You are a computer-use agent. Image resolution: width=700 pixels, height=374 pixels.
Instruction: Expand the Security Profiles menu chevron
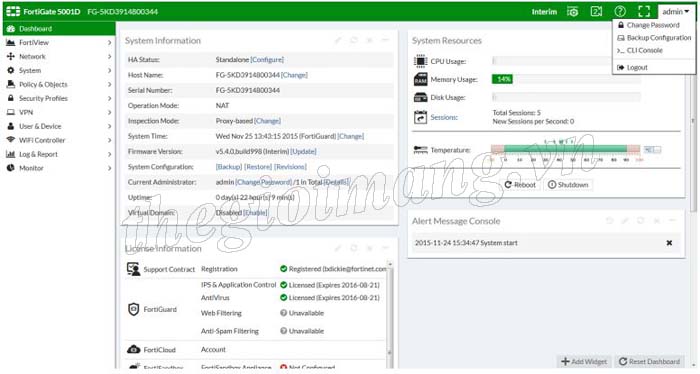(109, 98)
